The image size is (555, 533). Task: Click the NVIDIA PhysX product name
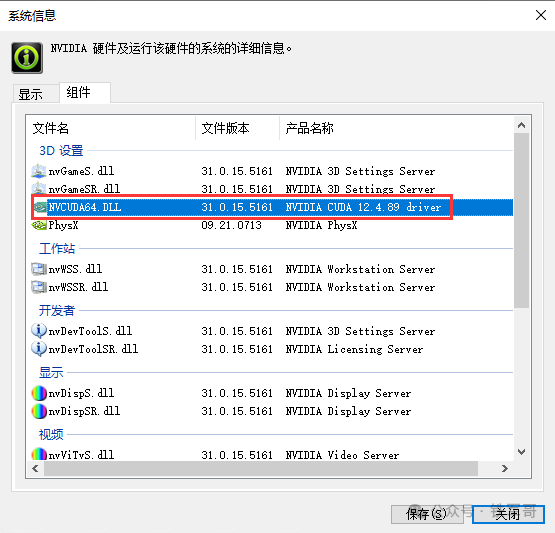[x=322, y=225]
